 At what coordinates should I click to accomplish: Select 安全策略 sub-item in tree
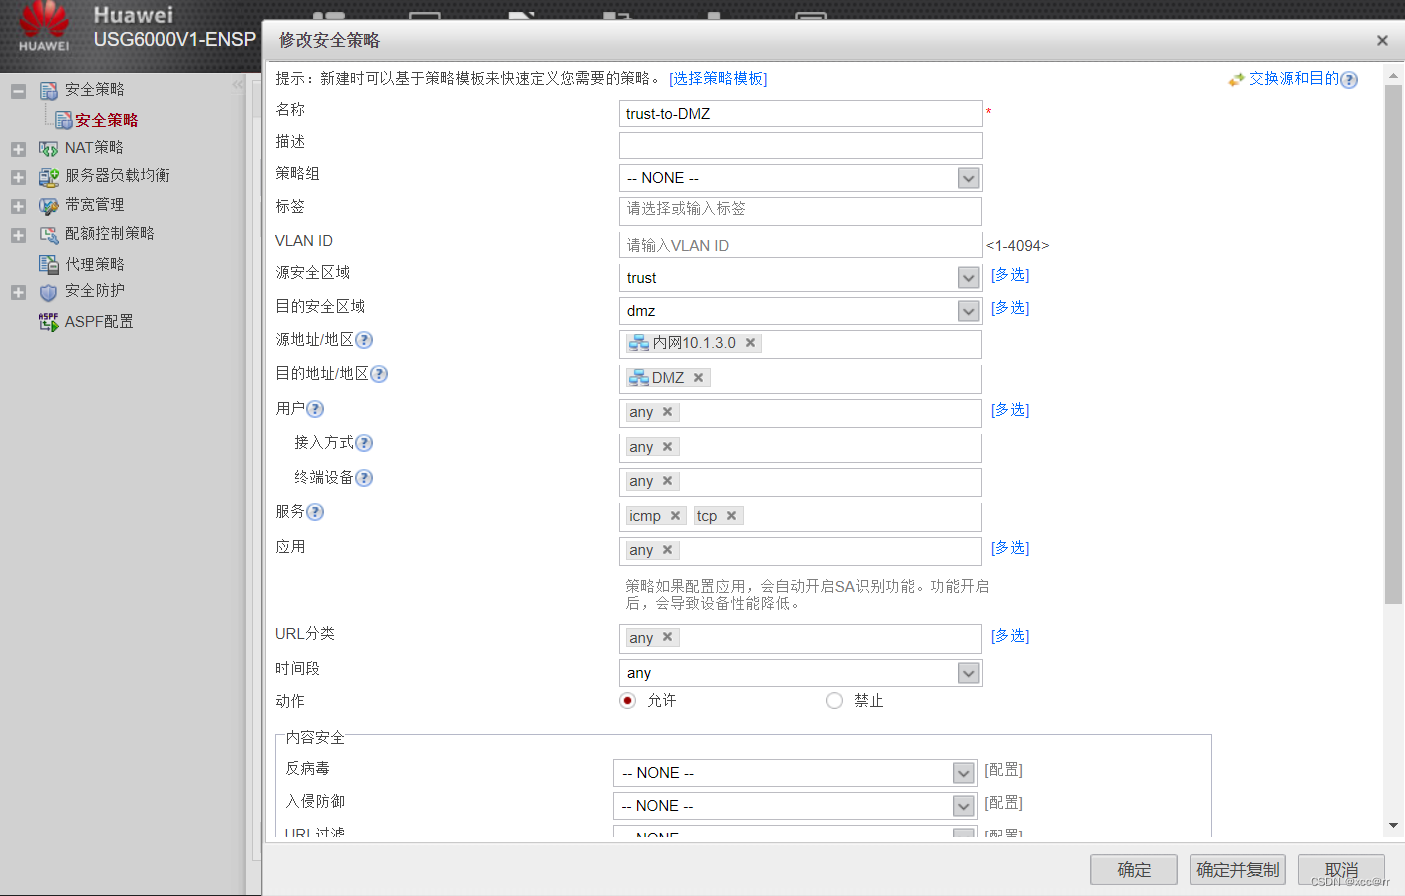pyautogui.click(x=107, y=120)
